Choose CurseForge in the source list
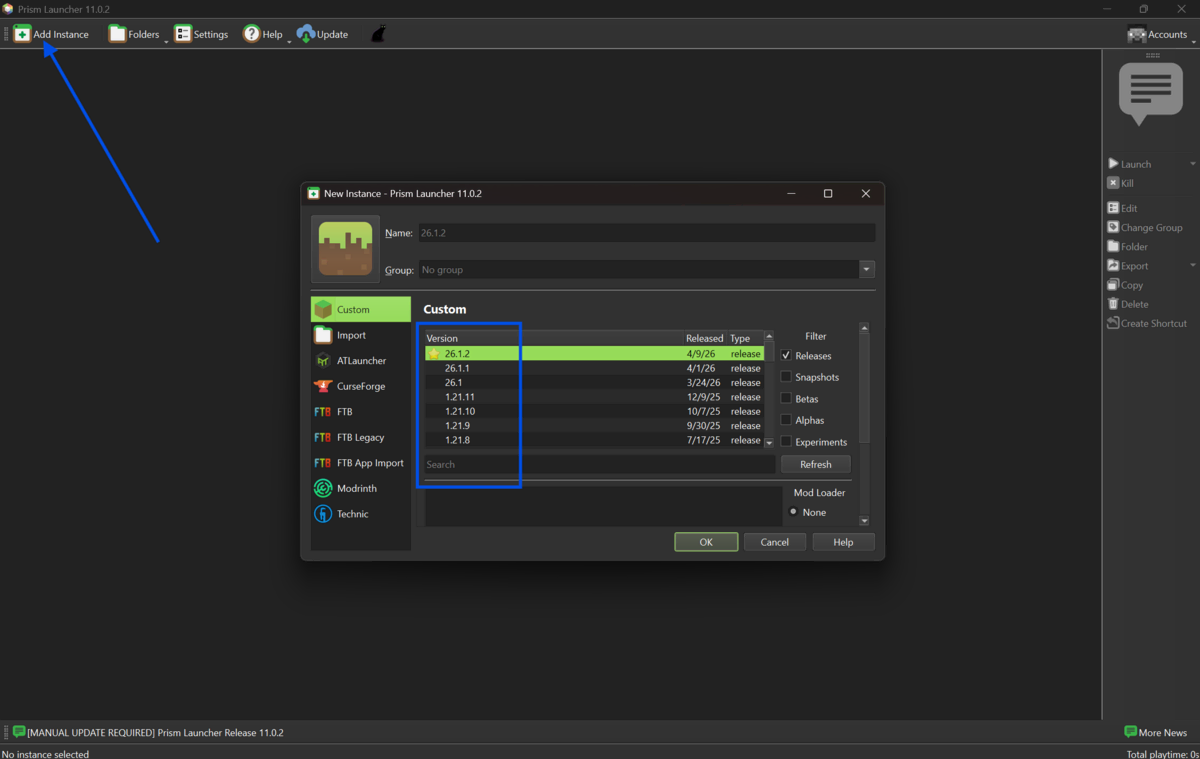 pos(360,386)
